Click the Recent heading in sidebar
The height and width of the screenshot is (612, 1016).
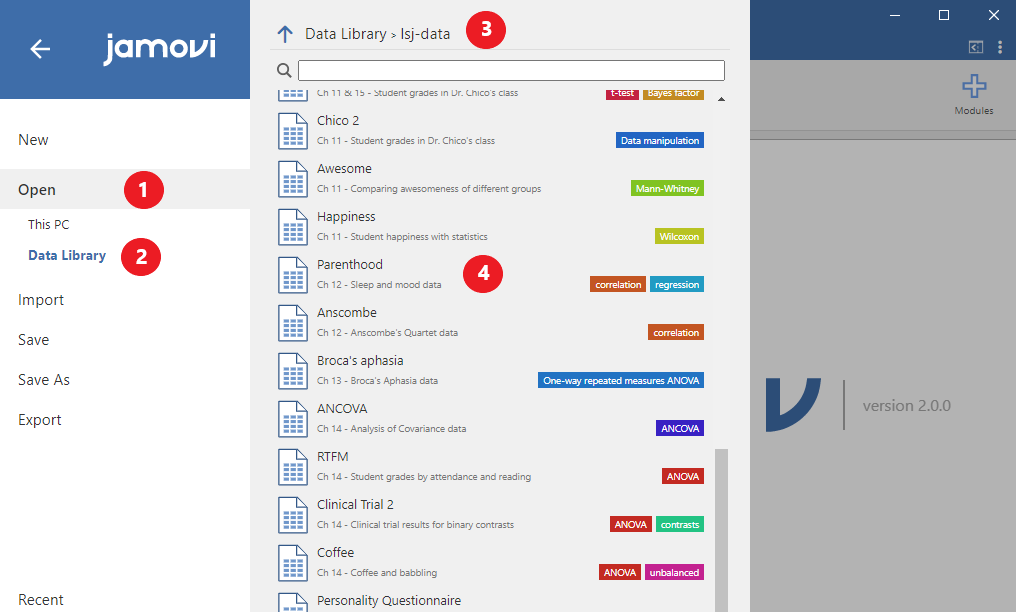(x=41, y=600)
